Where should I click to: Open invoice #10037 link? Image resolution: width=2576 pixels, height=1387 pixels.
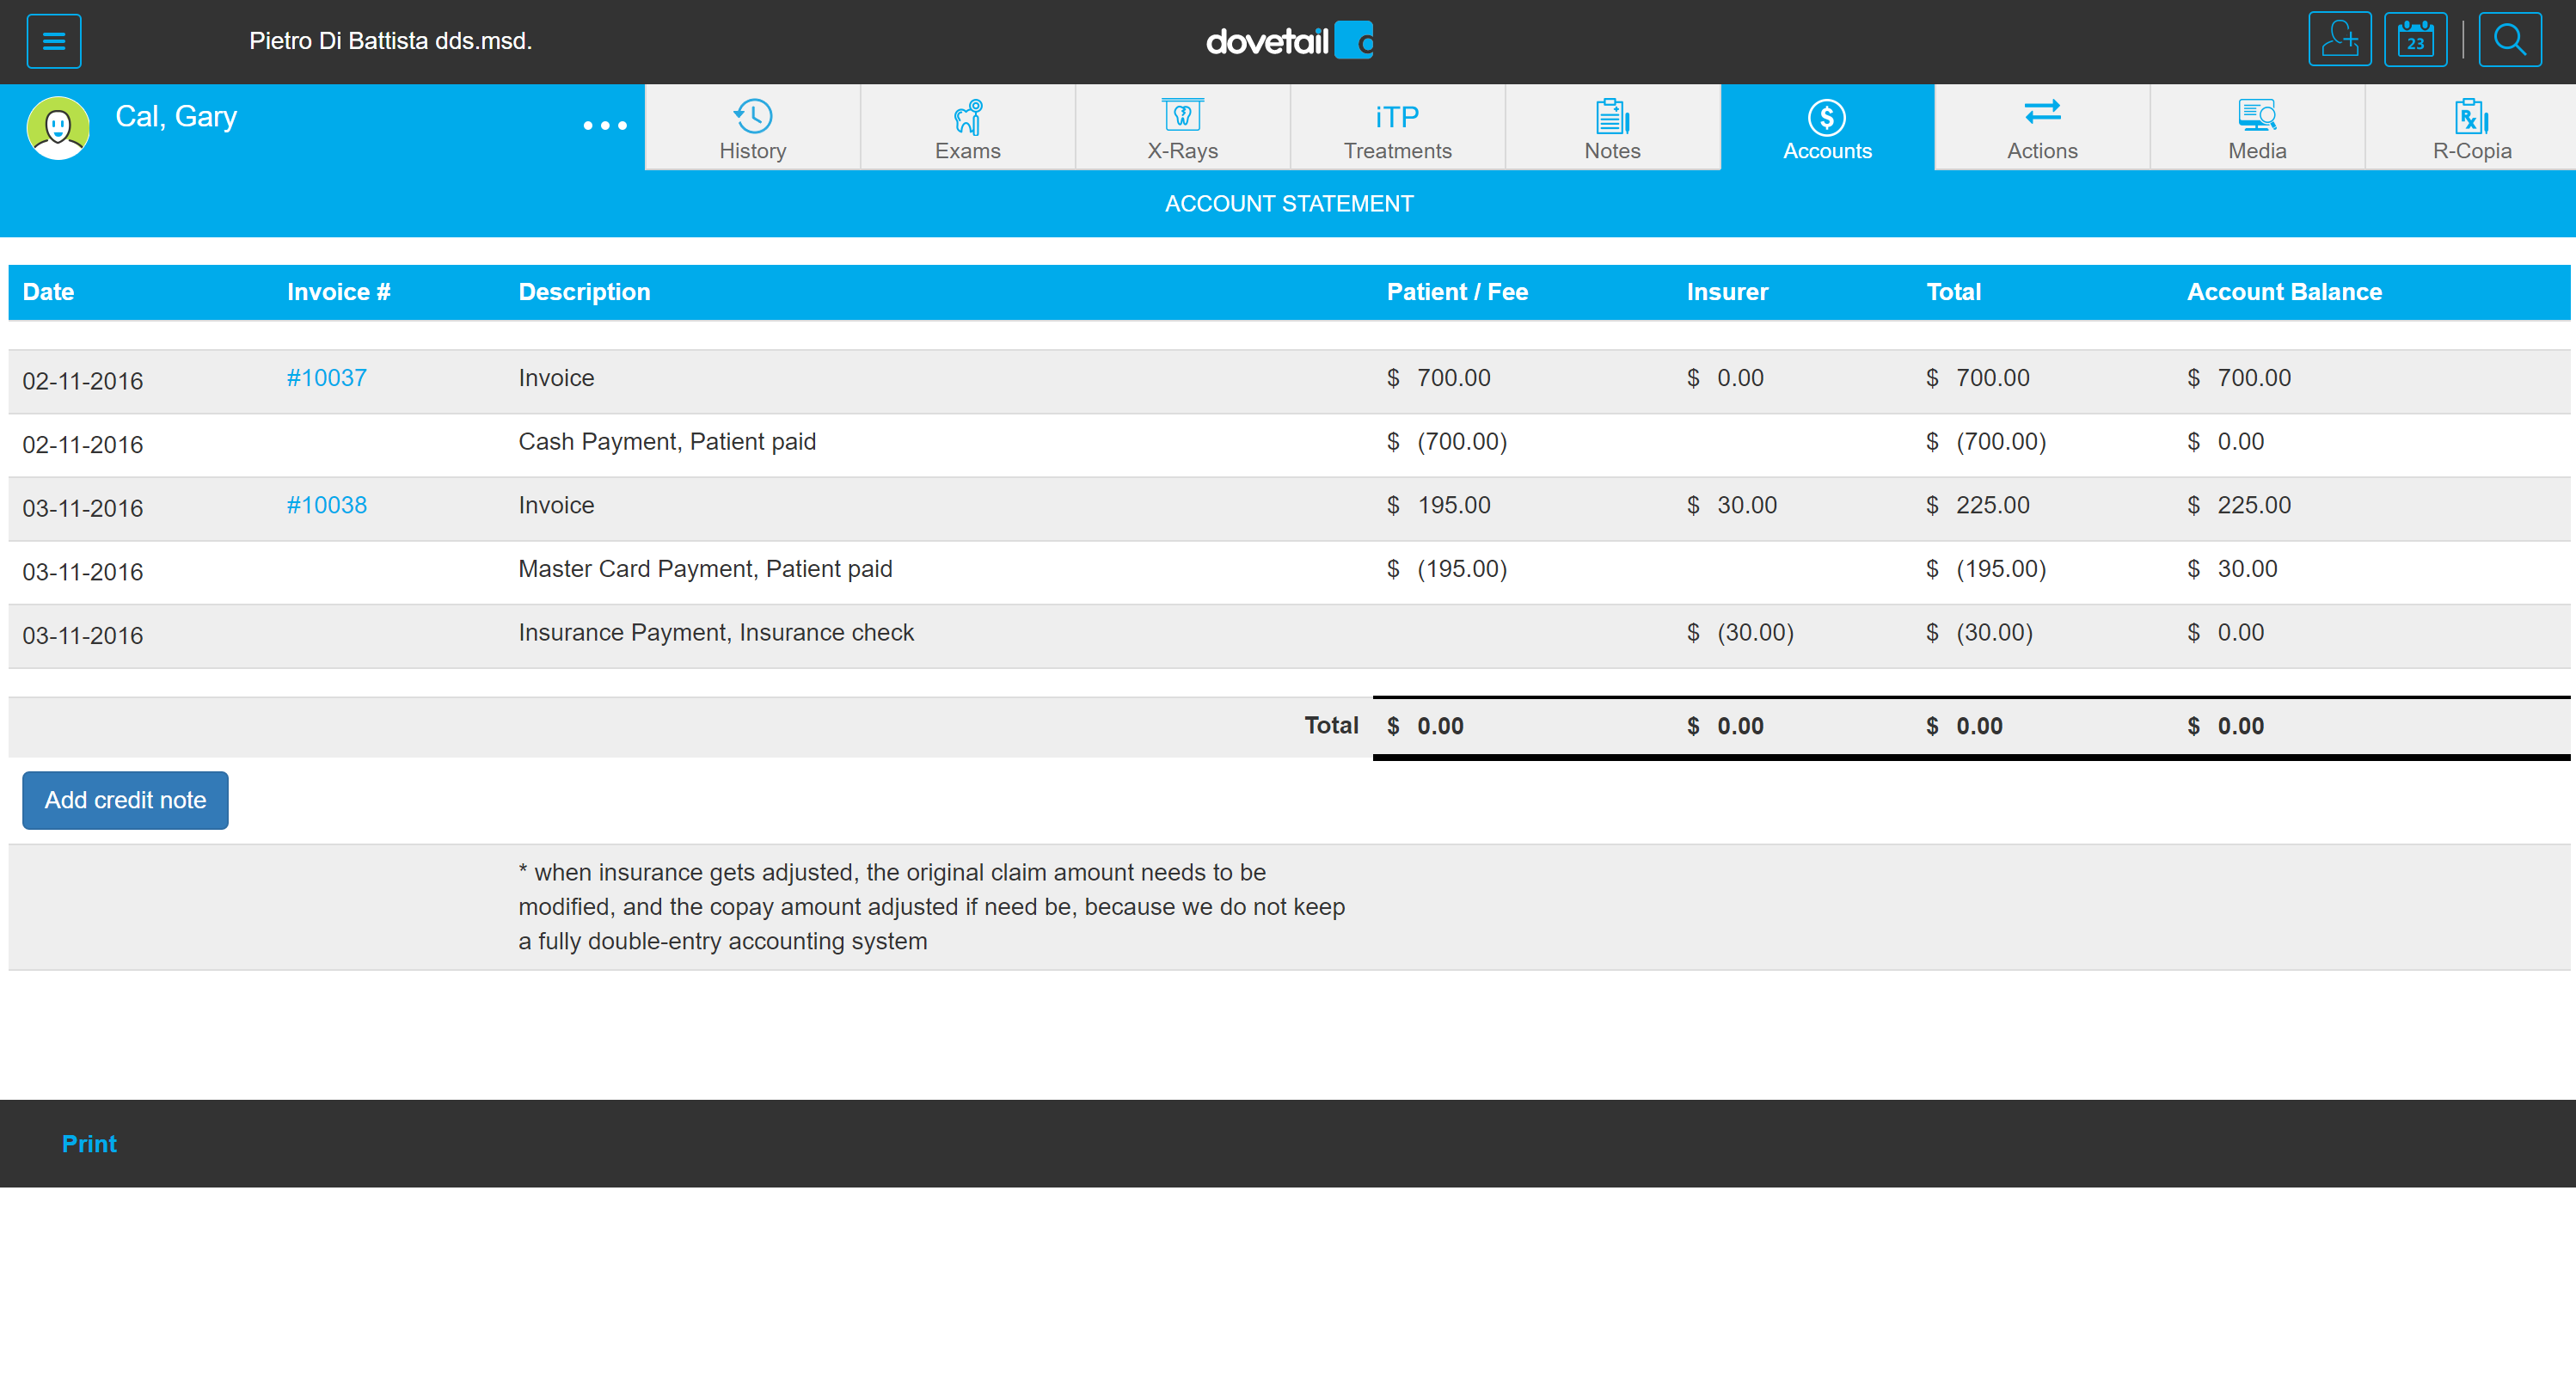coord(326,378)
